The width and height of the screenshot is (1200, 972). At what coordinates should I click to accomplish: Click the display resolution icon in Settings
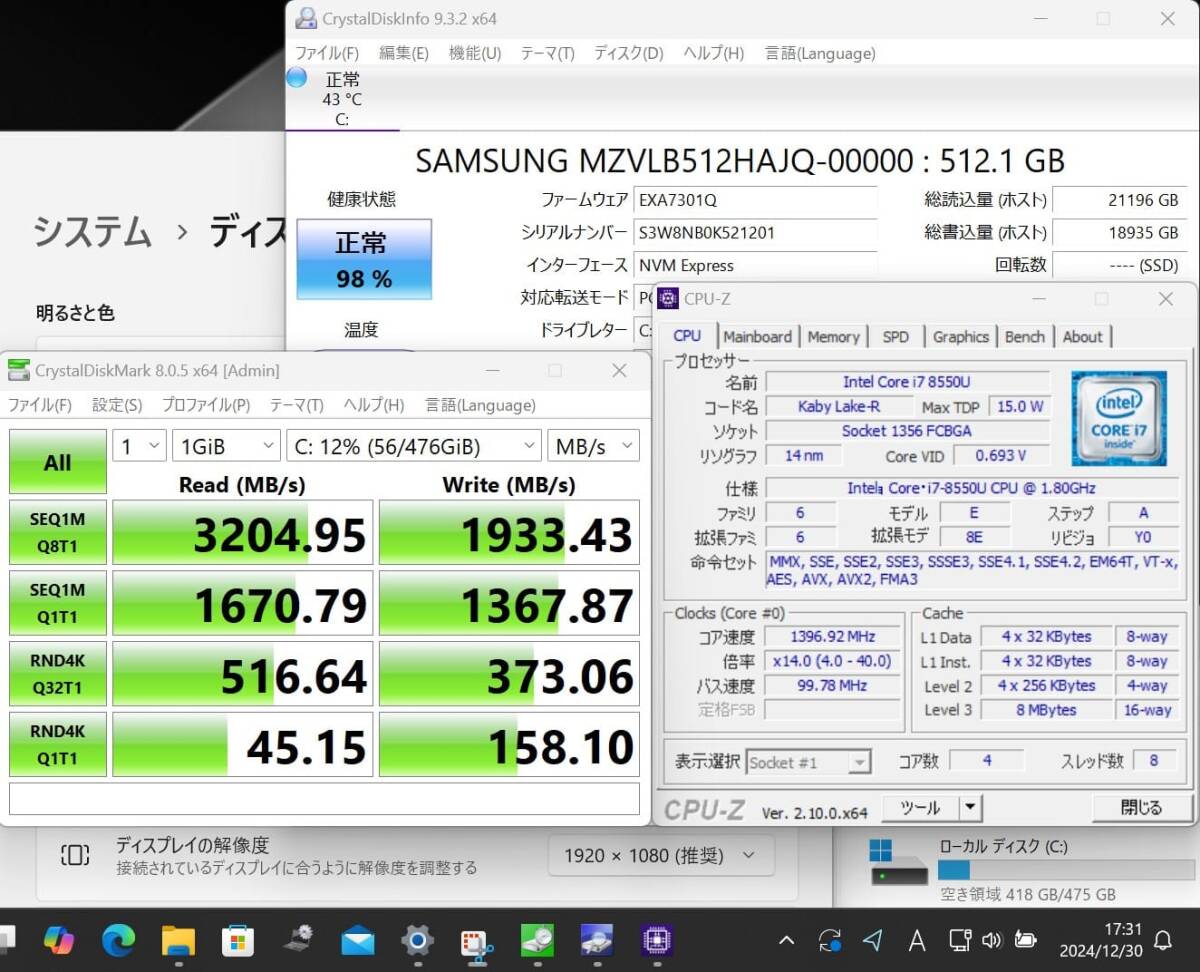tap(75, 855)
